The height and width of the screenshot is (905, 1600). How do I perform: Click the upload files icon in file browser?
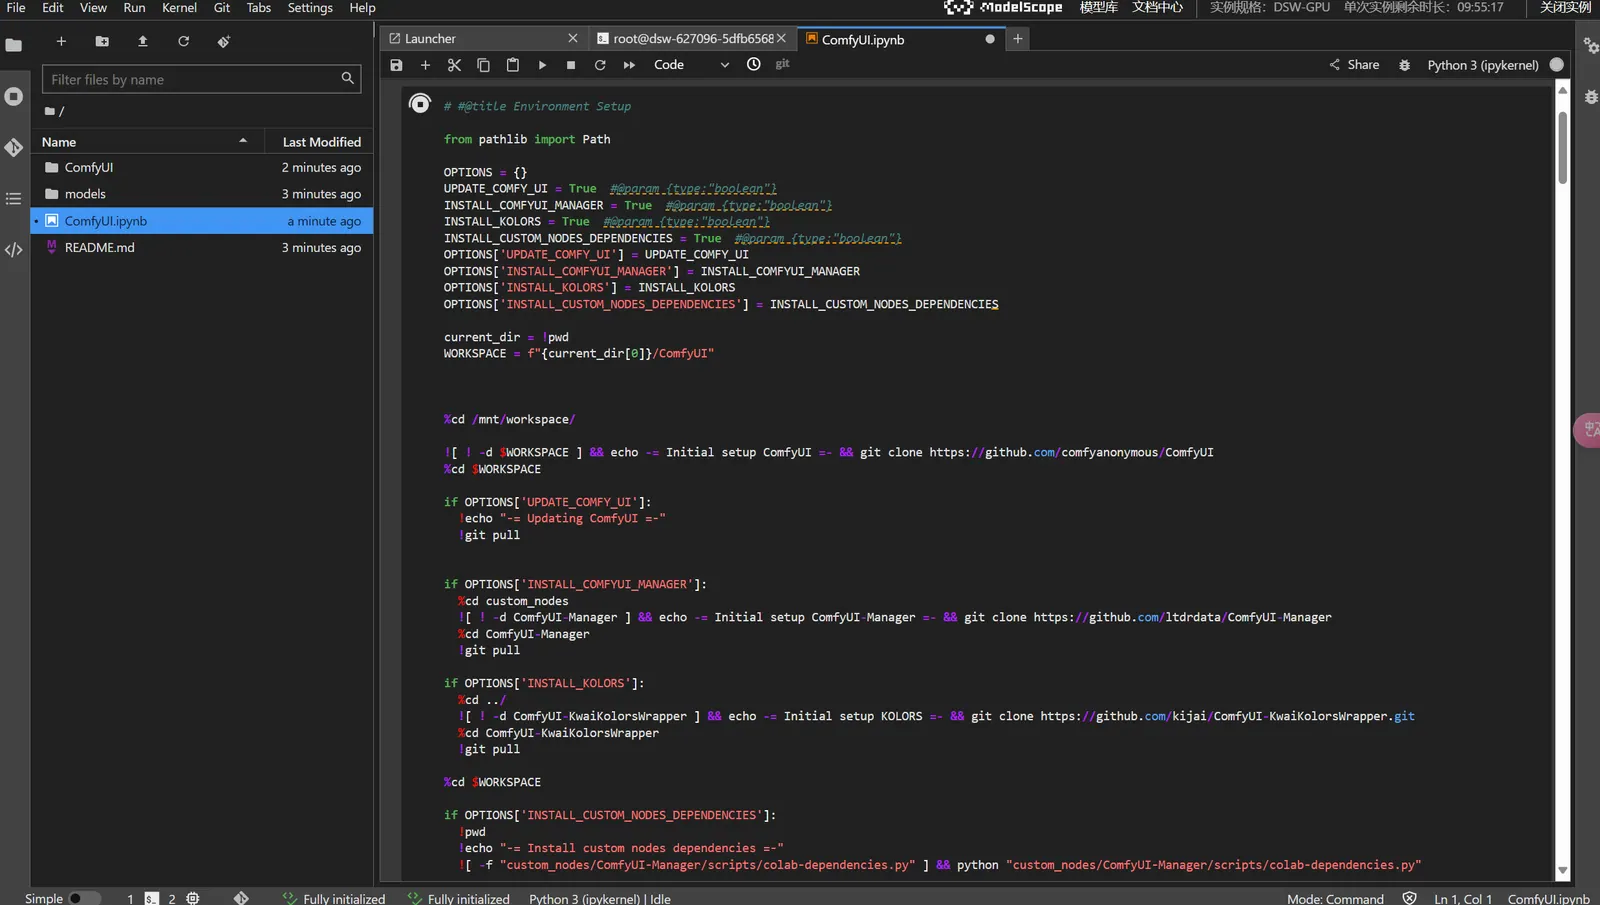tap(143, 42)
